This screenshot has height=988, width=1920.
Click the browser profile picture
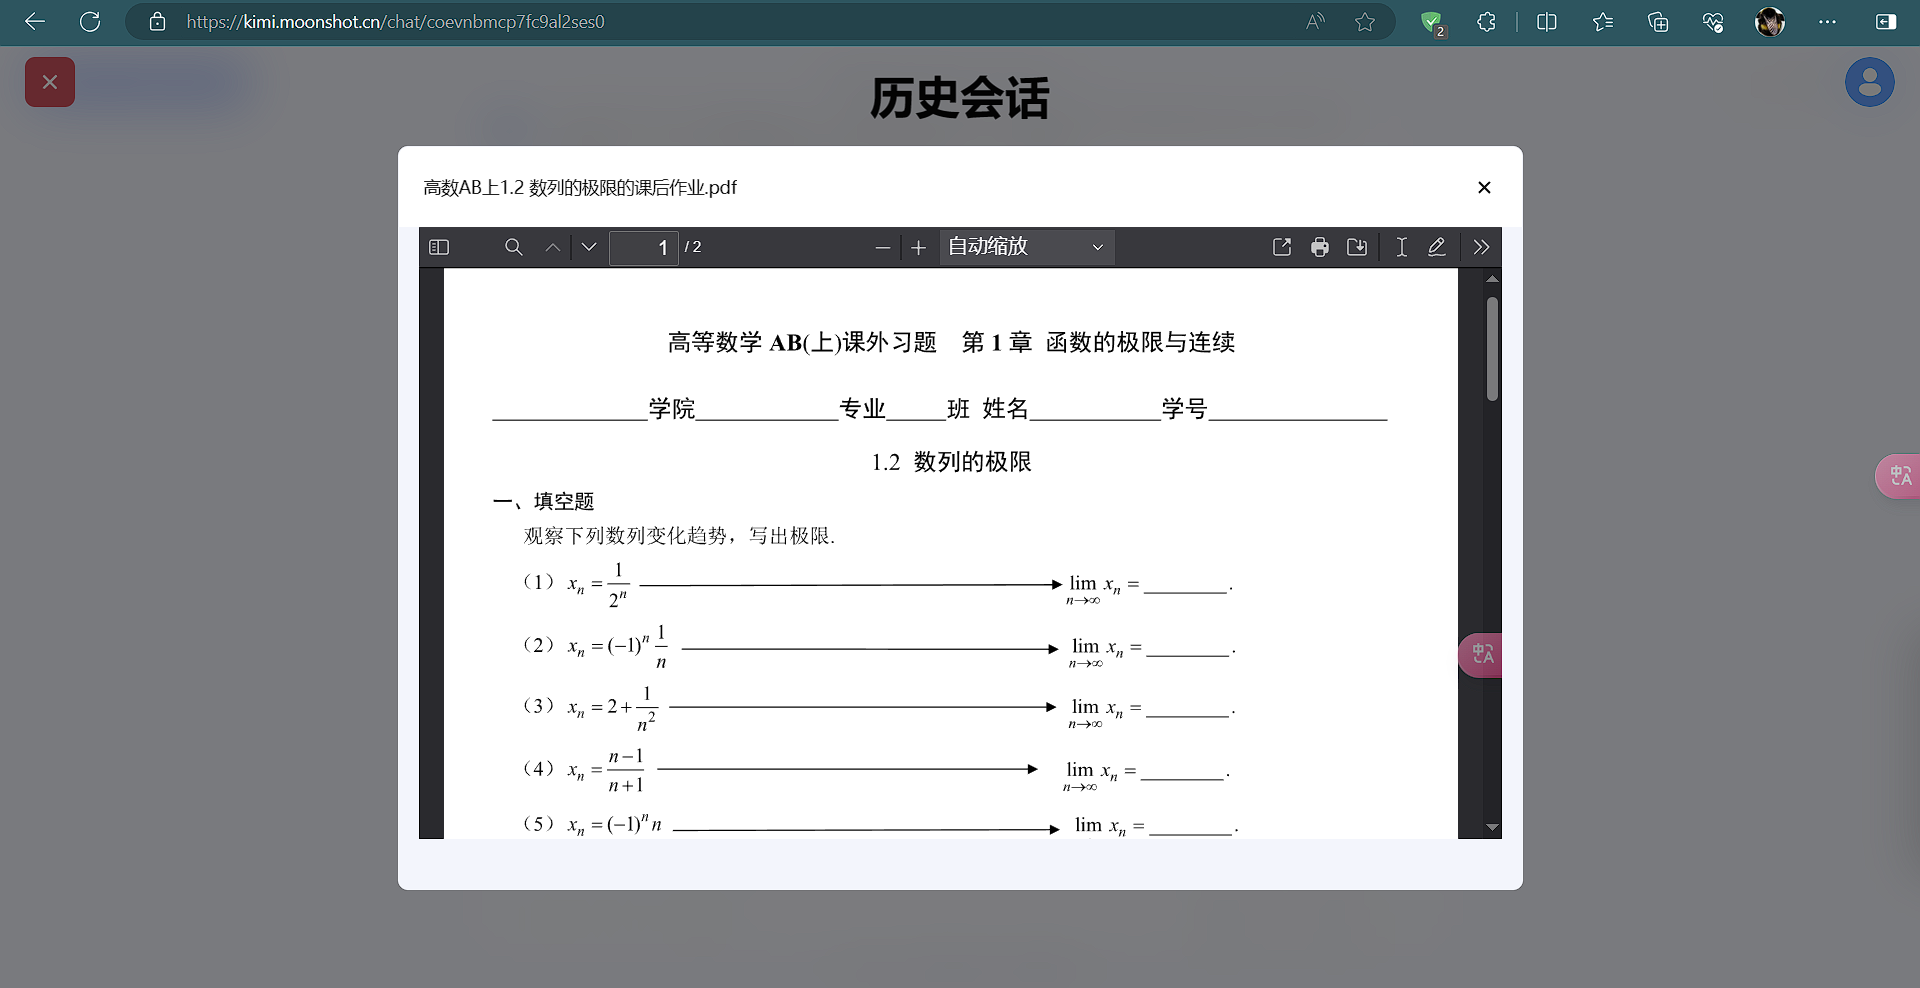[x=1770, y=22]
